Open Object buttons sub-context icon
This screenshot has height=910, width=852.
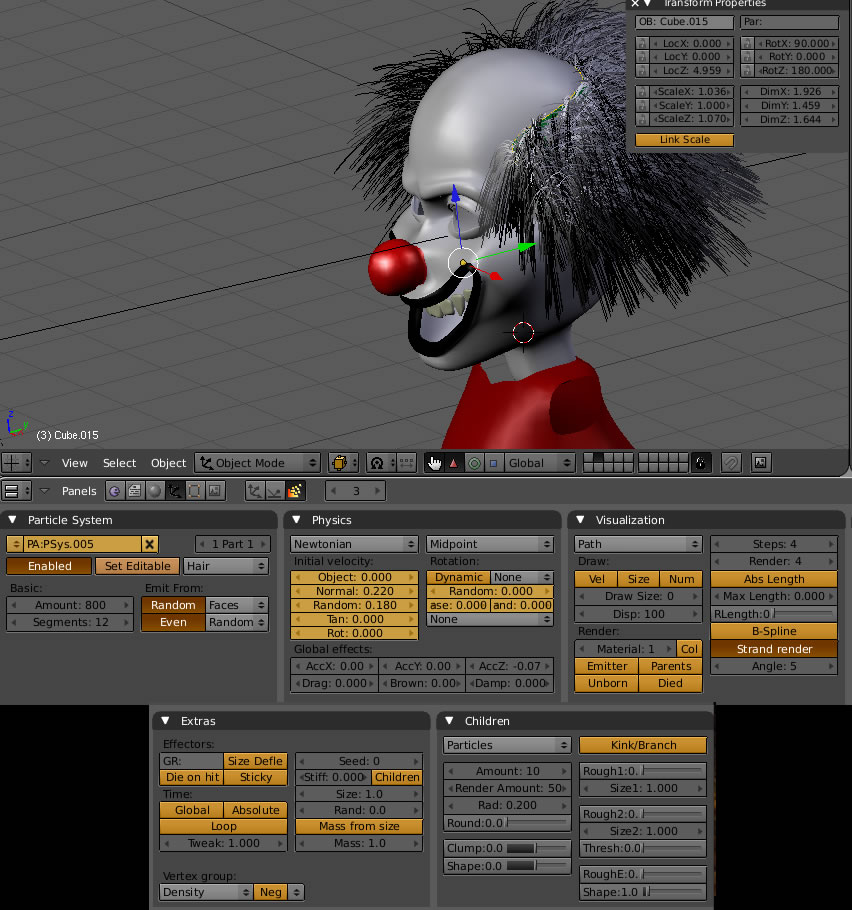(255, 491)
